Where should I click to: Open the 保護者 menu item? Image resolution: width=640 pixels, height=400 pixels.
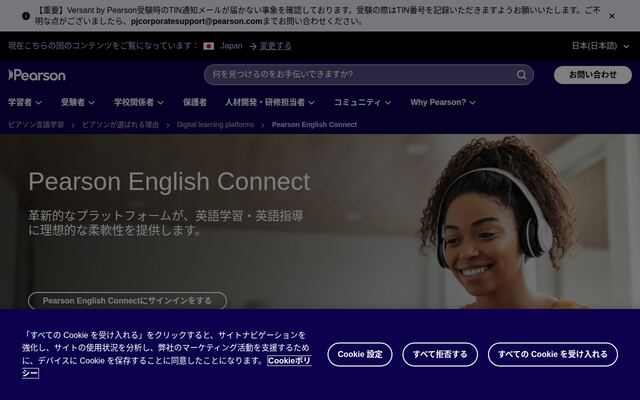[x=195, y=102]
